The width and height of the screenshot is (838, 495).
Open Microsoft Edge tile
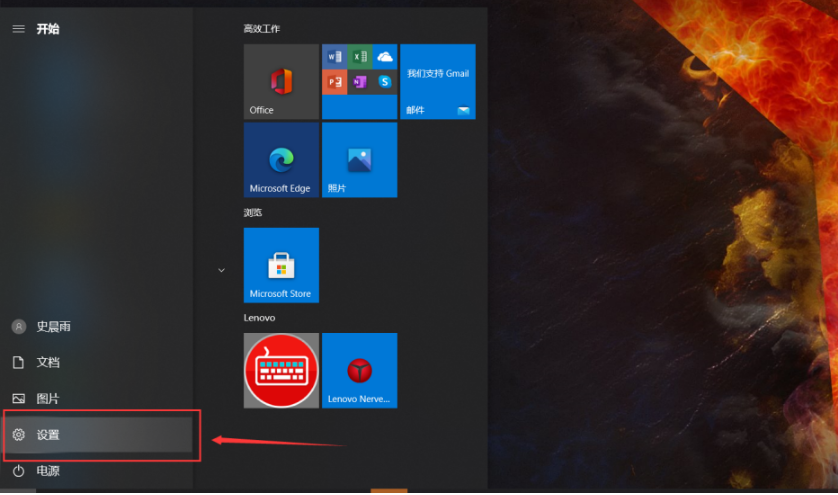coord(281,160)
